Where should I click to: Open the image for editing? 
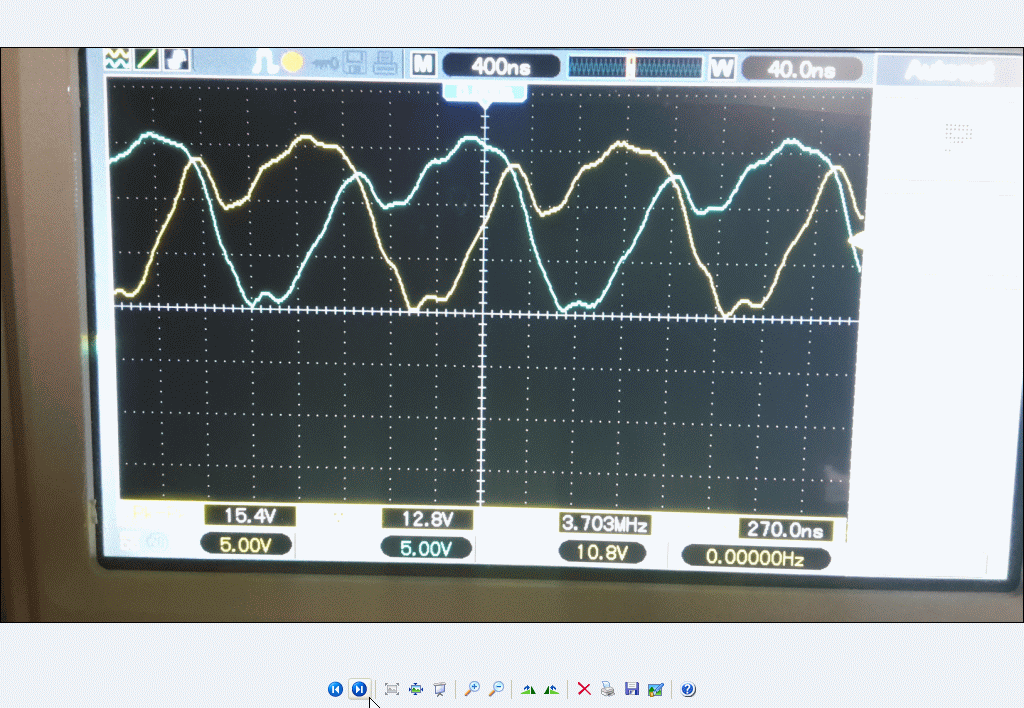click(655, 689)
